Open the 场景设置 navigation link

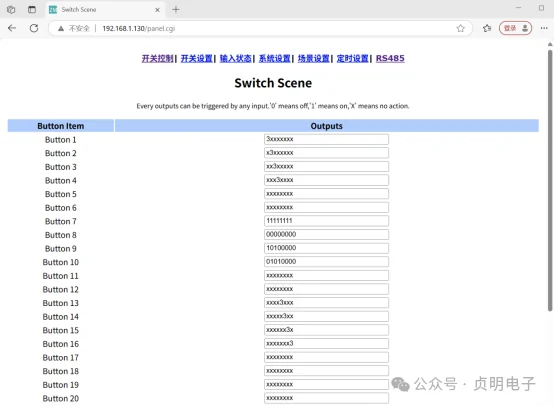(314, 58)
